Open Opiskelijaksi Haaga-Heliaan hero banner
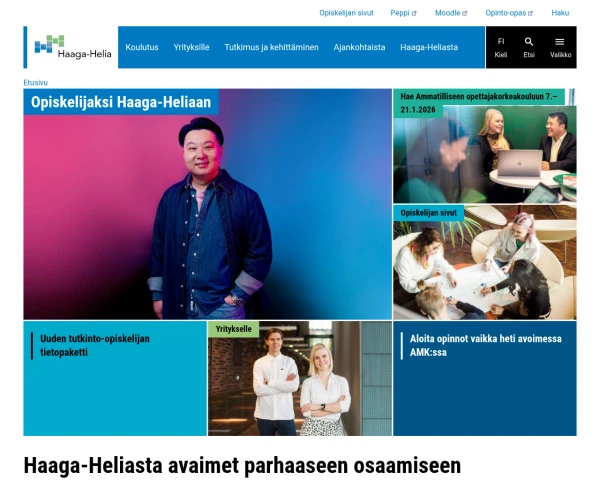Image resolution: width=600 pixels, height=480 pixels. [x=207, y=204]
